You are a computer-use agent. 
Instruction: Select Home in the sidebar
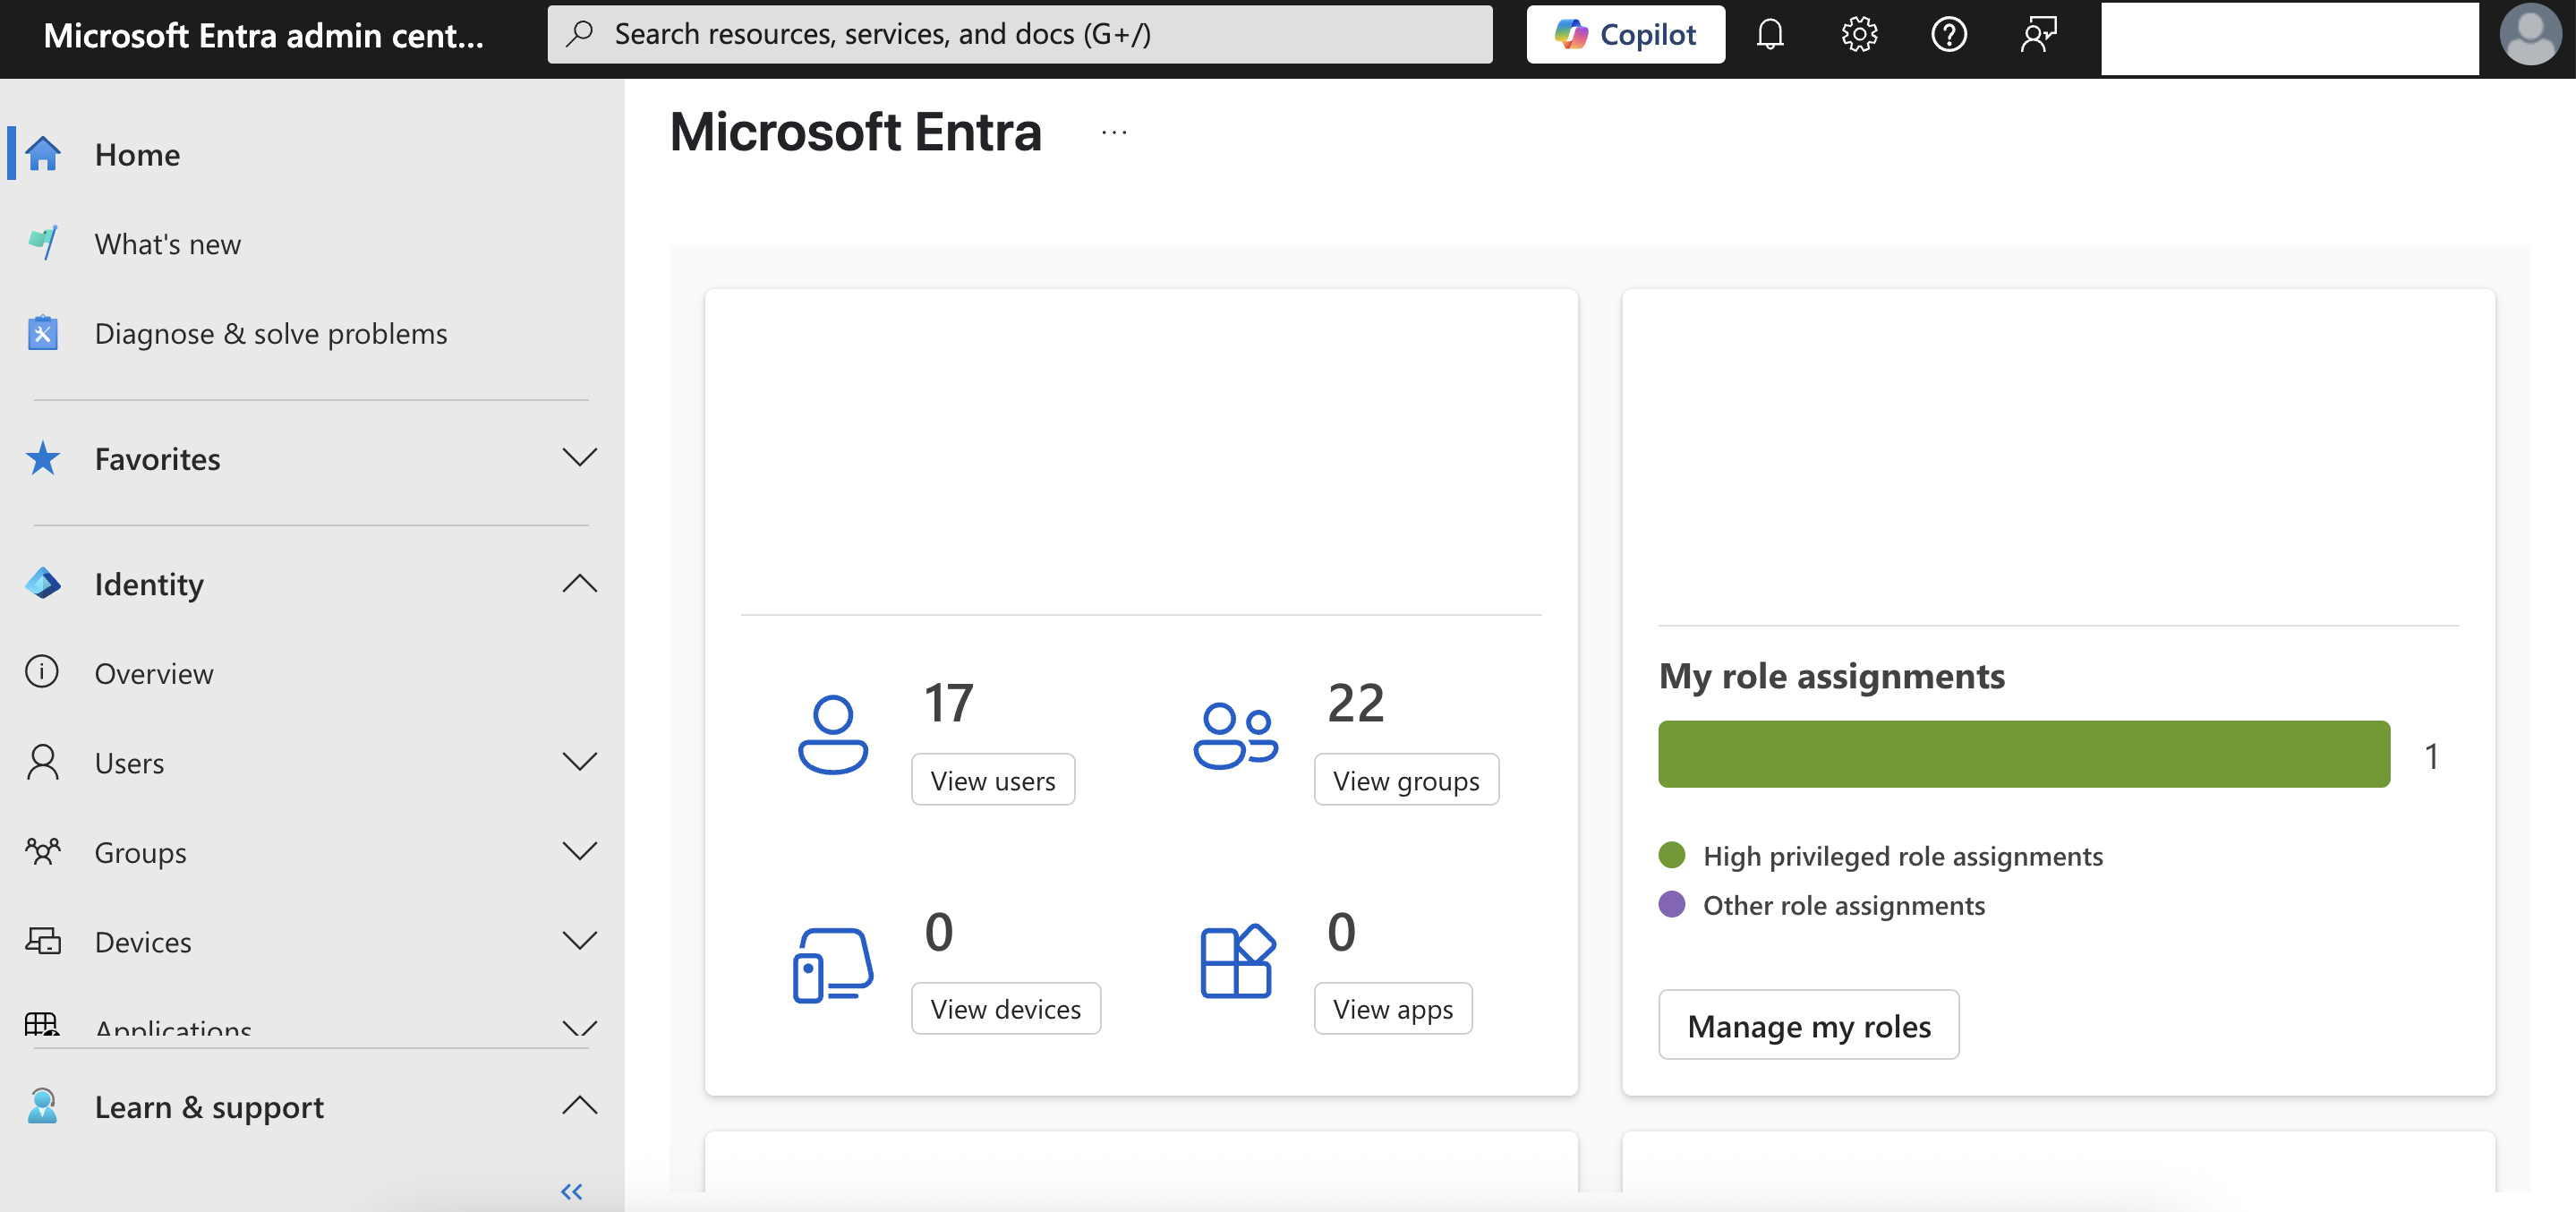click(137, 154)
